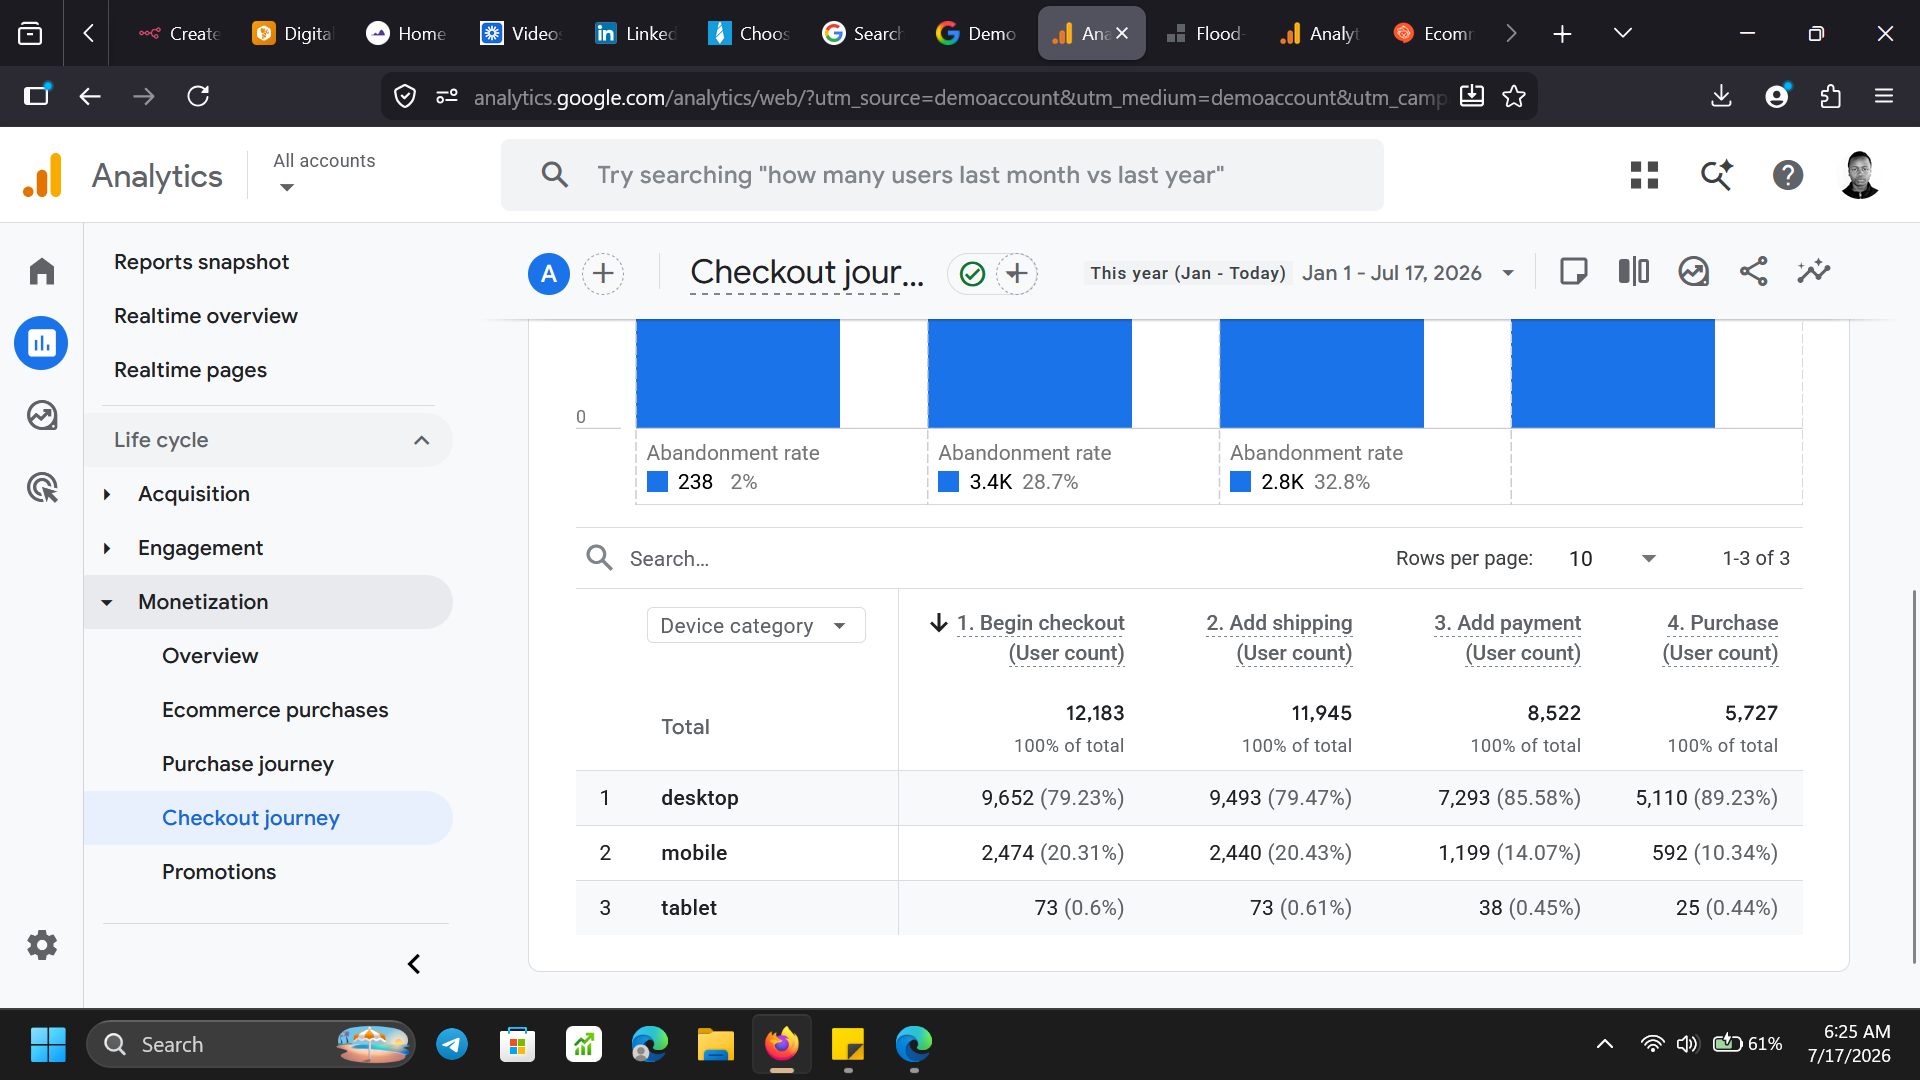Switch to the Demo browser tab
Screen dimensions: 1920x1080
pos(977,33)
